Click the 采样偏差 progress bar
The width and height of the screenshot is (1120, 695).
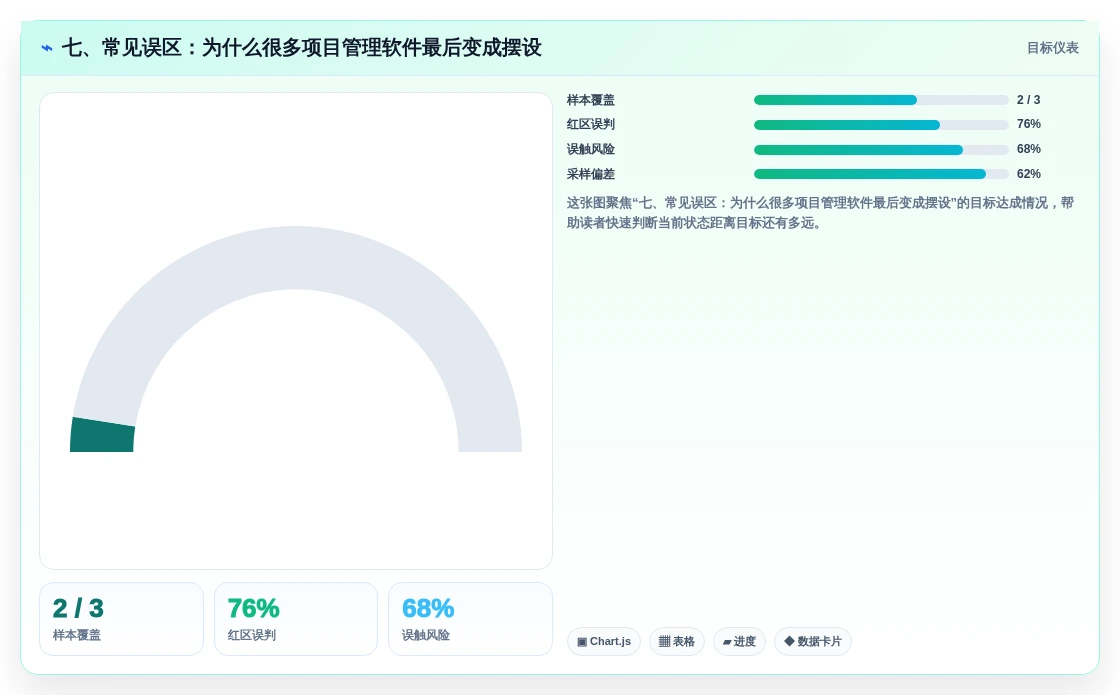click(881, 174)
